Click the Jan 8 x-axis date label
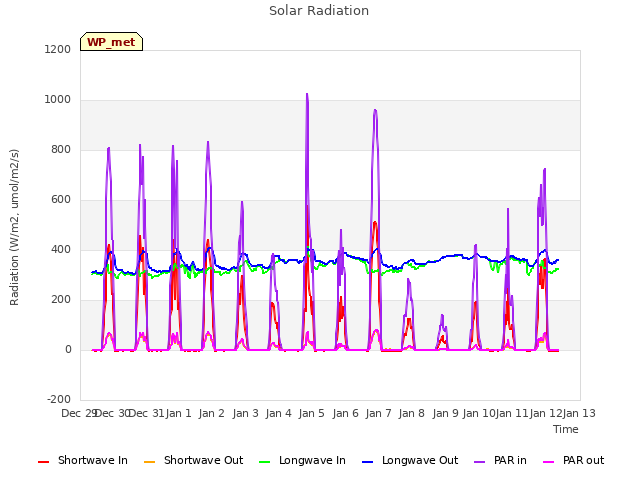Image resolution: width=640 pixels, height=480 pixels. (411, 413)
